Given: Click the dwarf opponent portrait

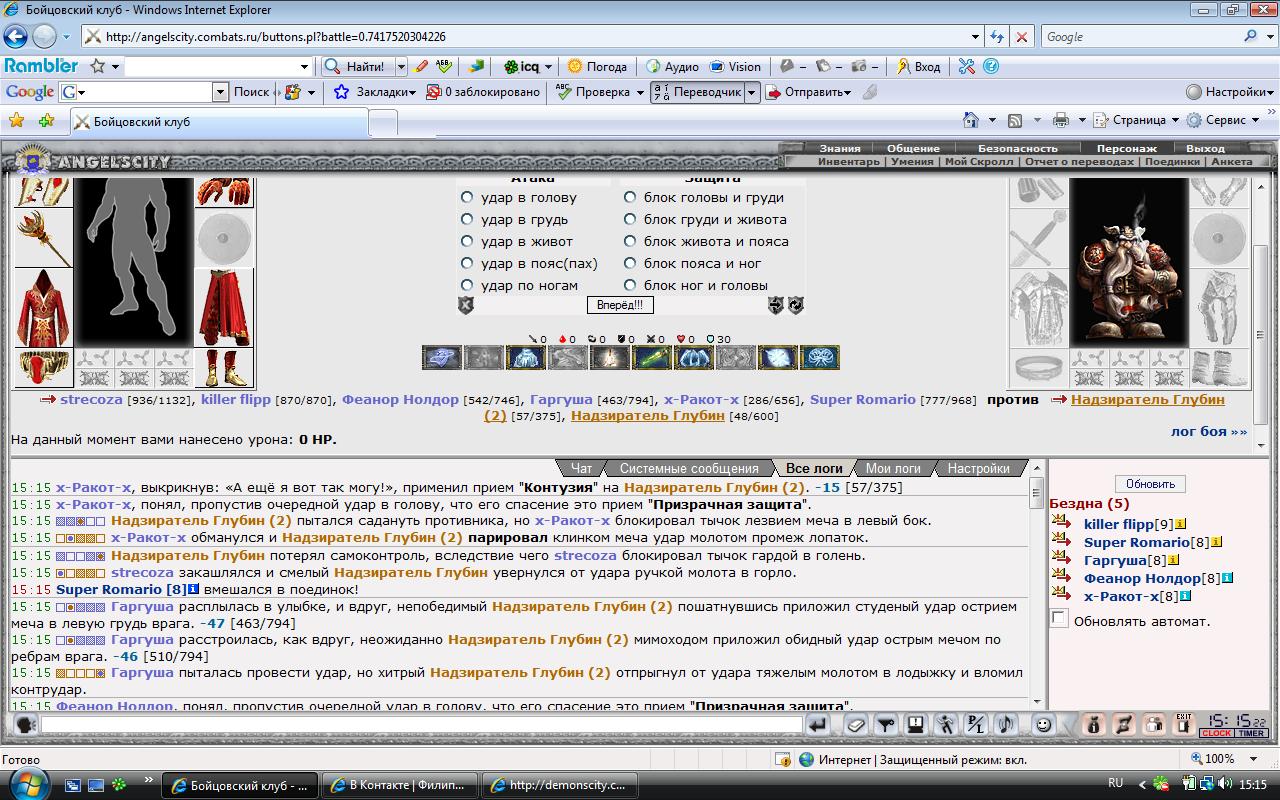Looking at the screenshot, I should [x=1128, y=262].
